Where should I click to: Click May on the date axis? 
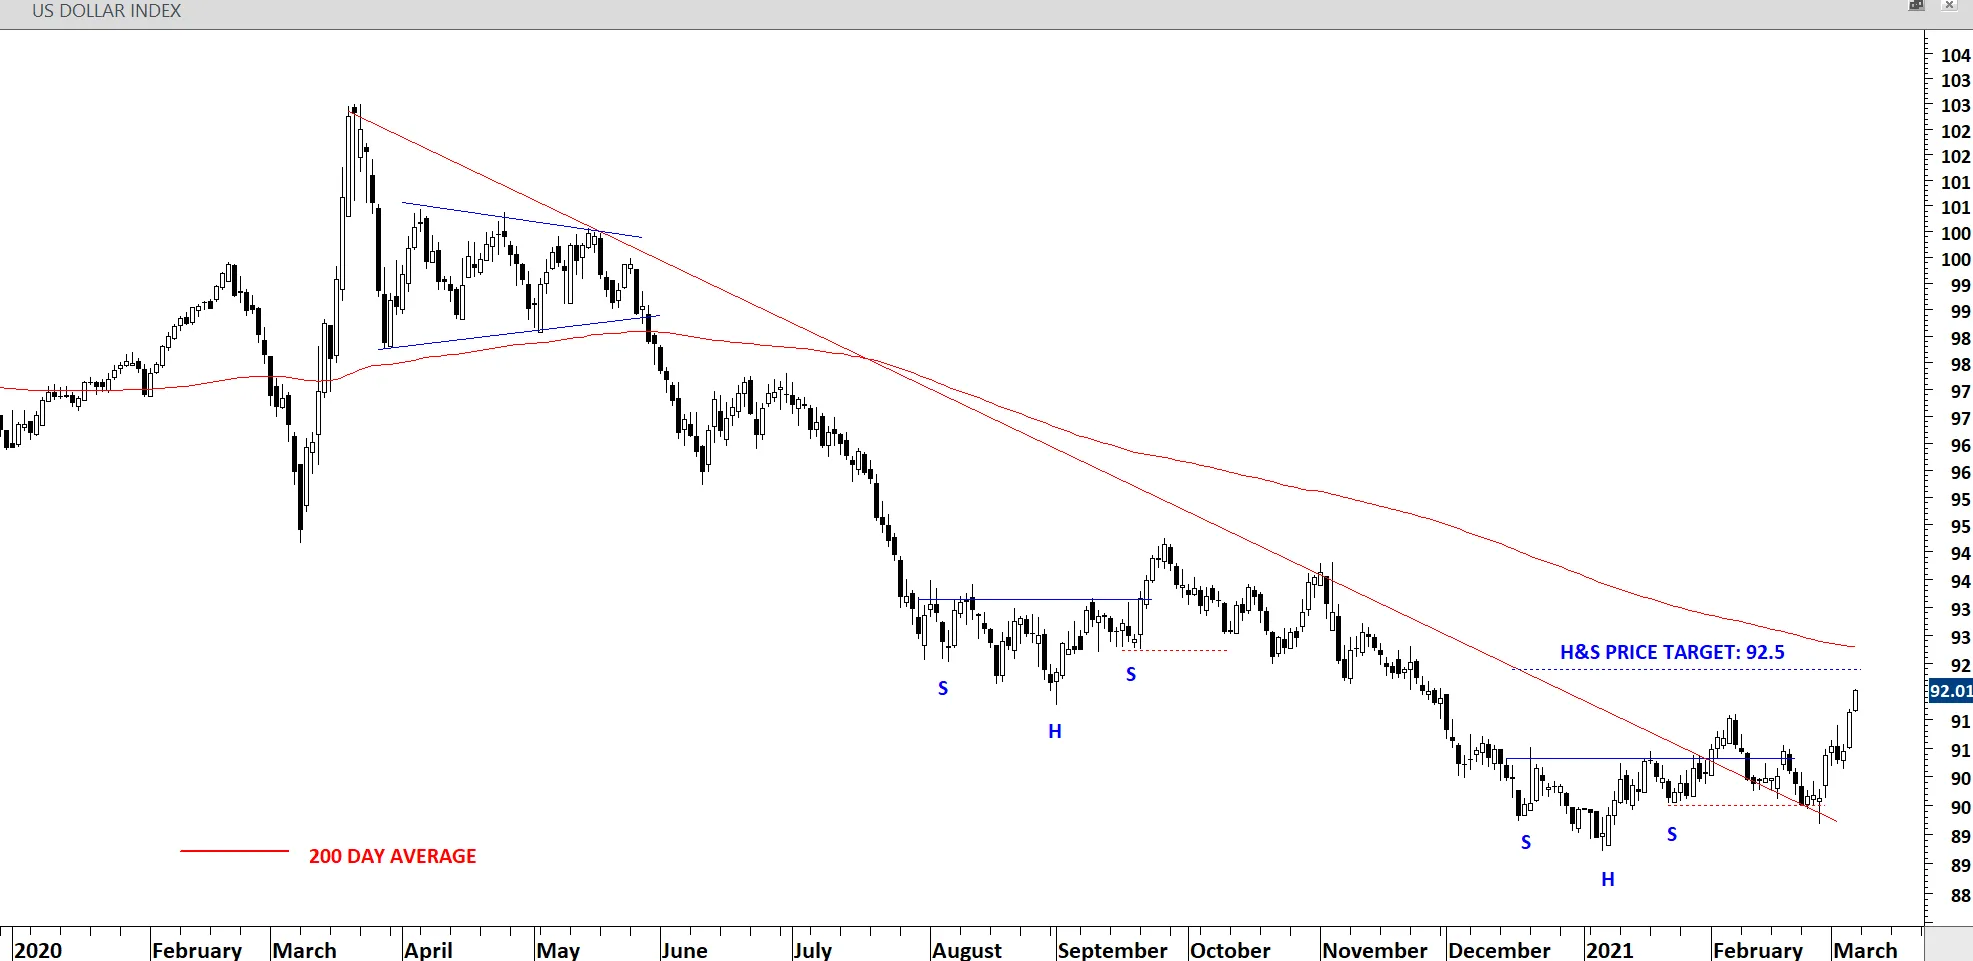pos(558,949)
